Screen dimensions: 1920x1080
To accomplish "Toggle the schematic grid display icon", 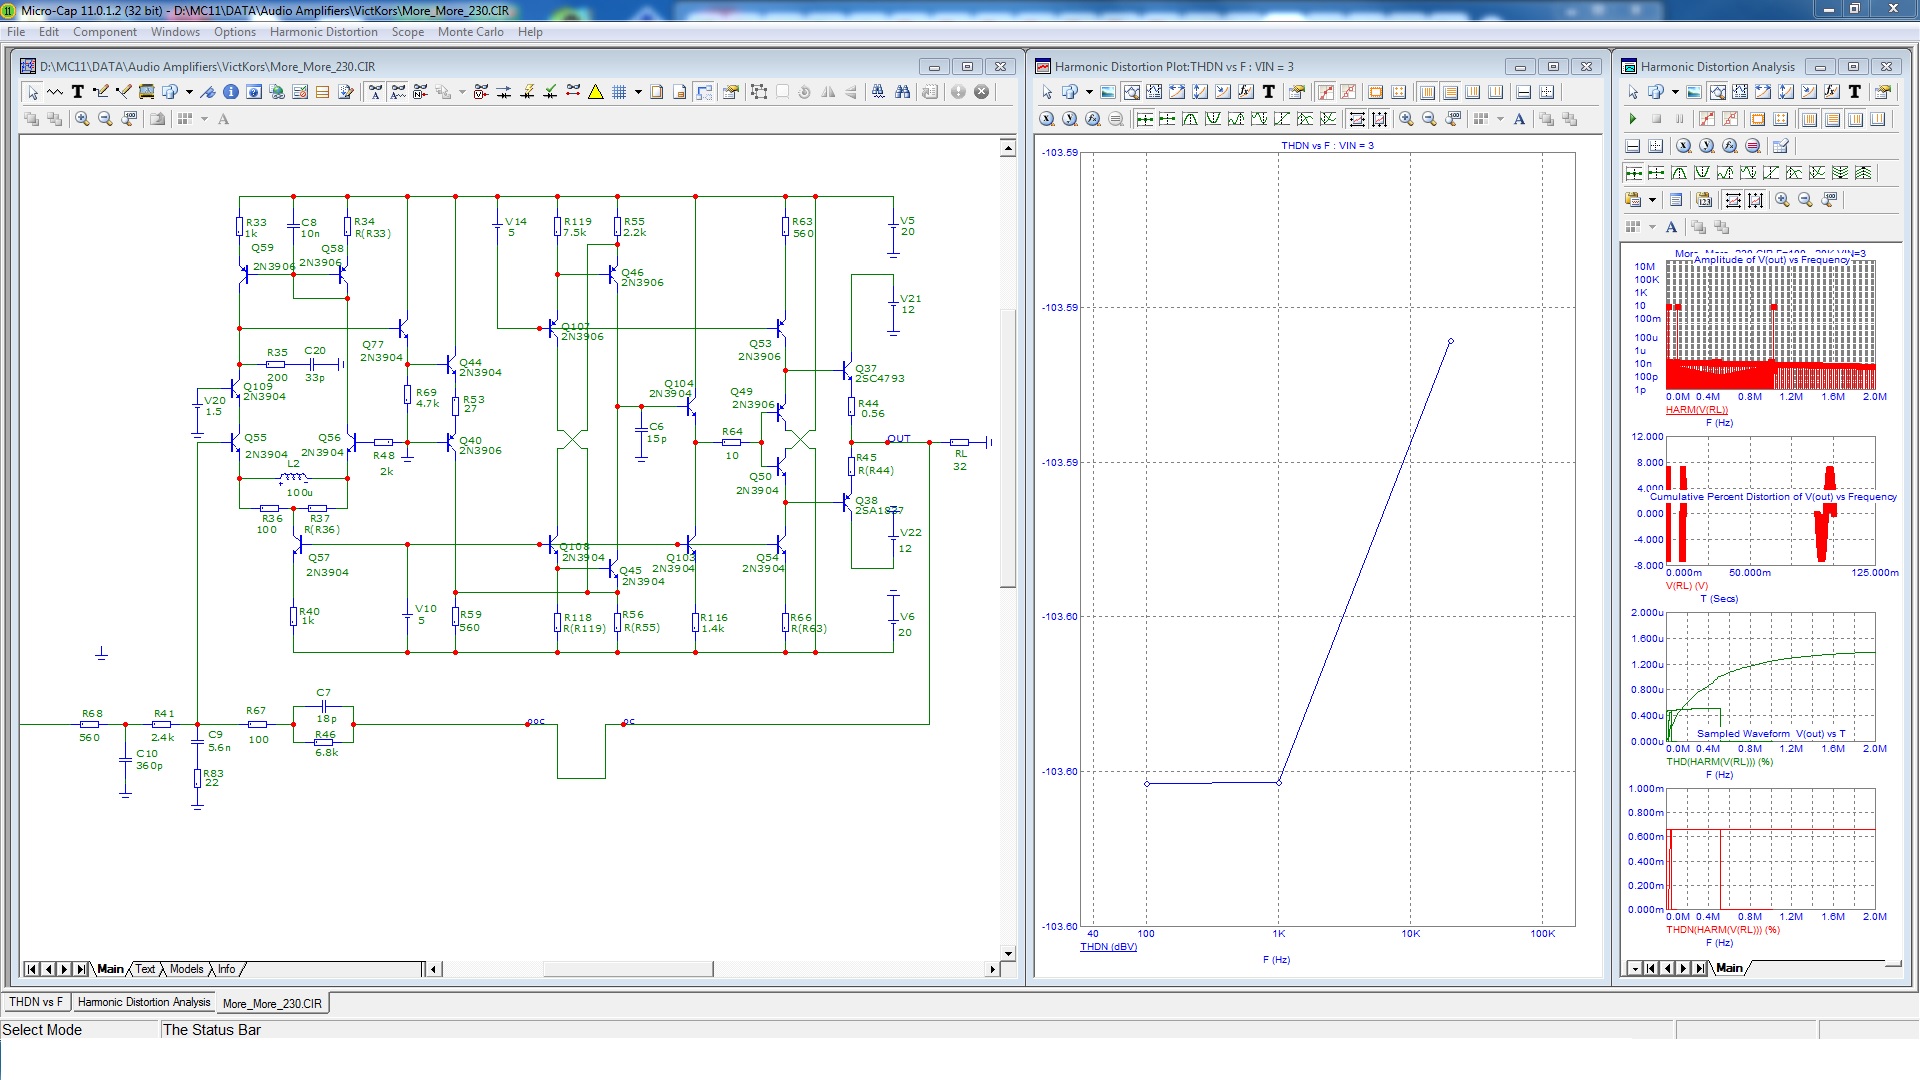I will click(619, 92).
